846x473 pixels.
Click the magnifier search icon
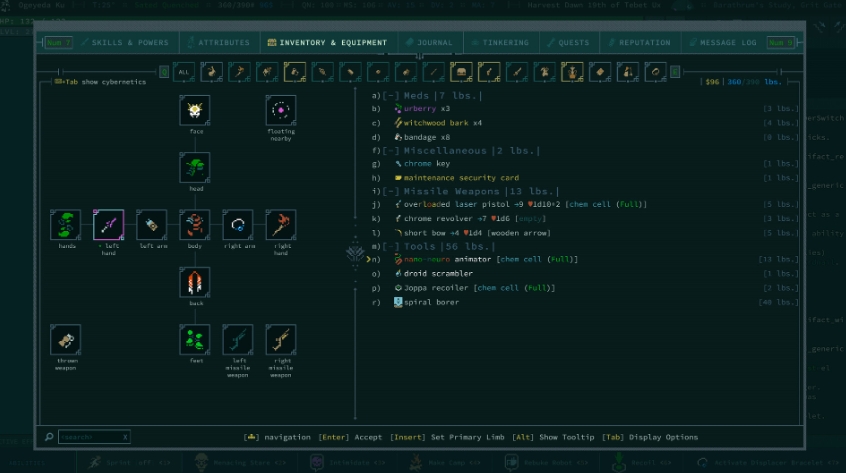point(49,437)
